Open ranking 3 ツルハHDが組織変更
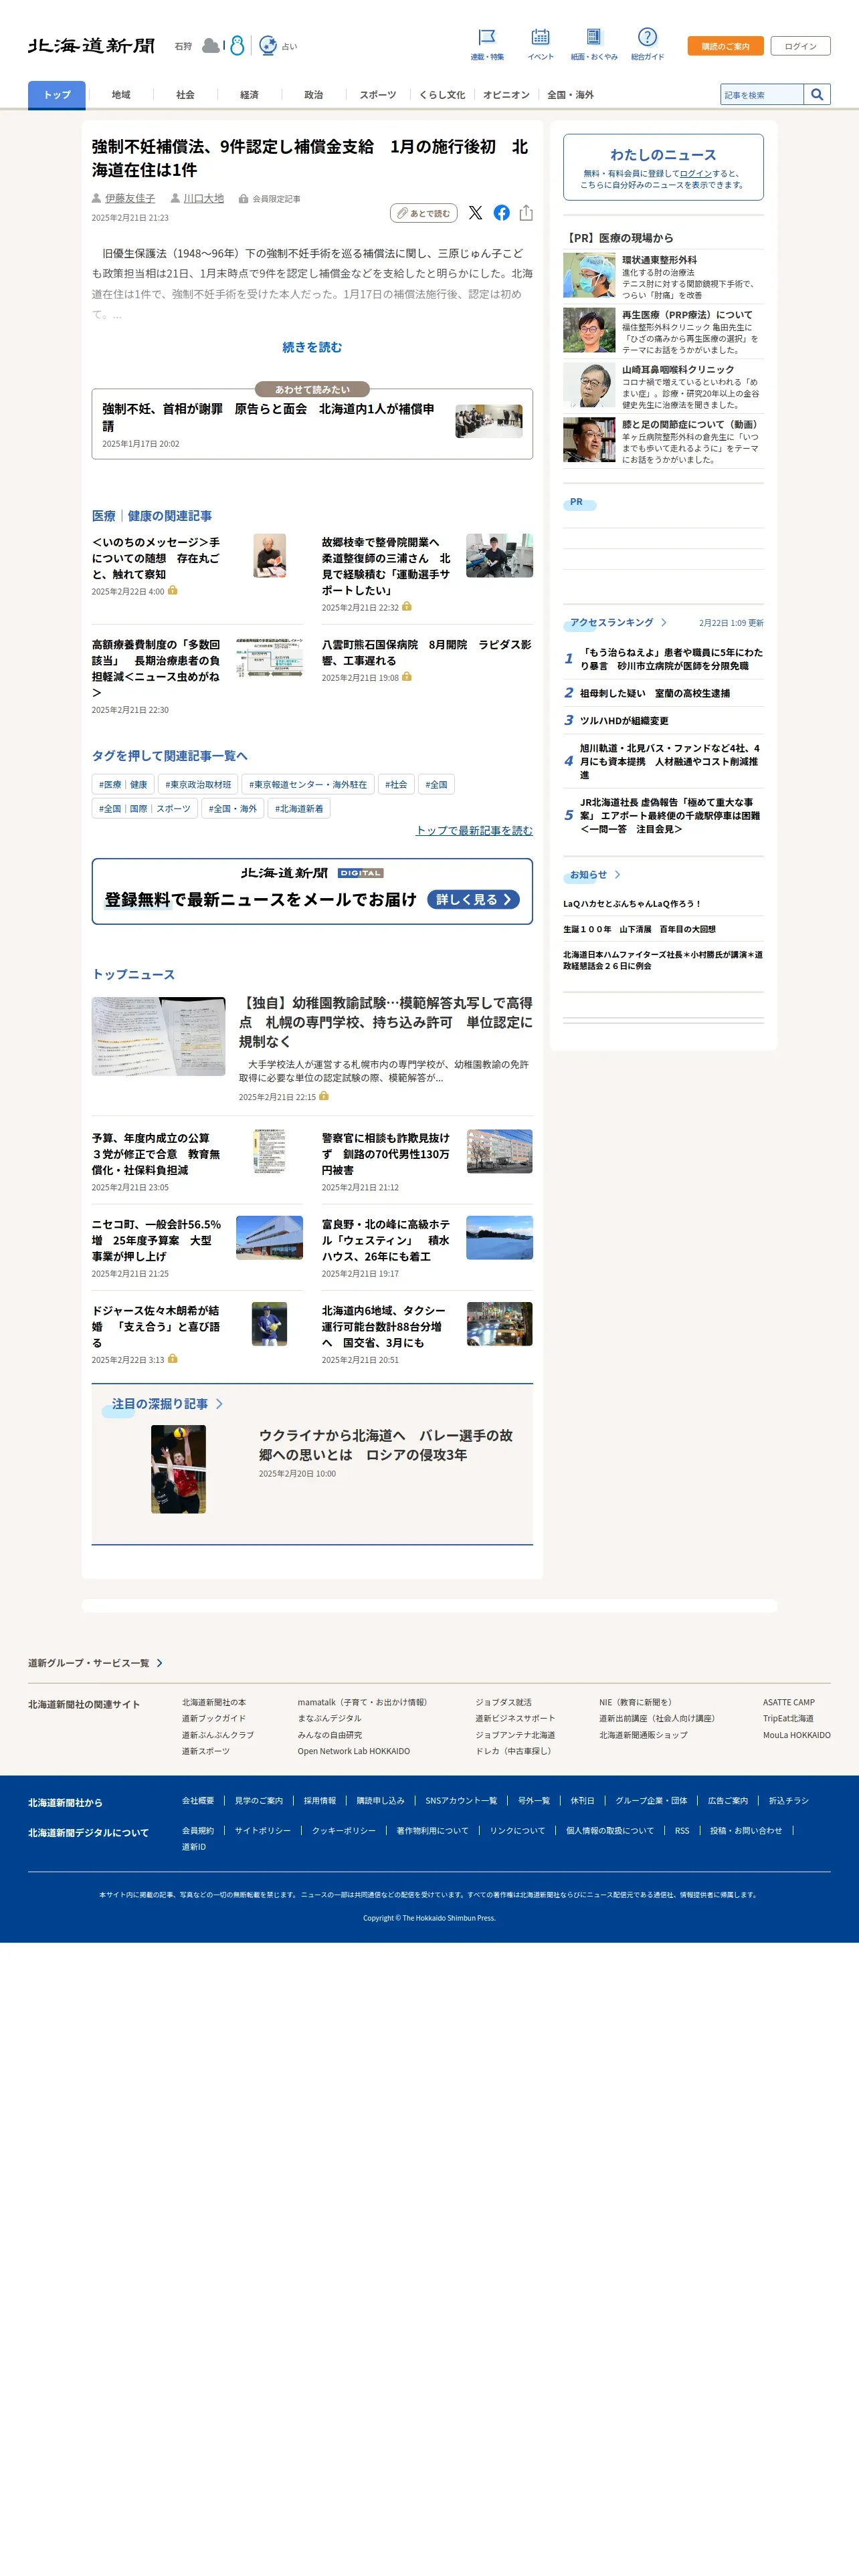The image size is (859, 2576). [624, 720]
